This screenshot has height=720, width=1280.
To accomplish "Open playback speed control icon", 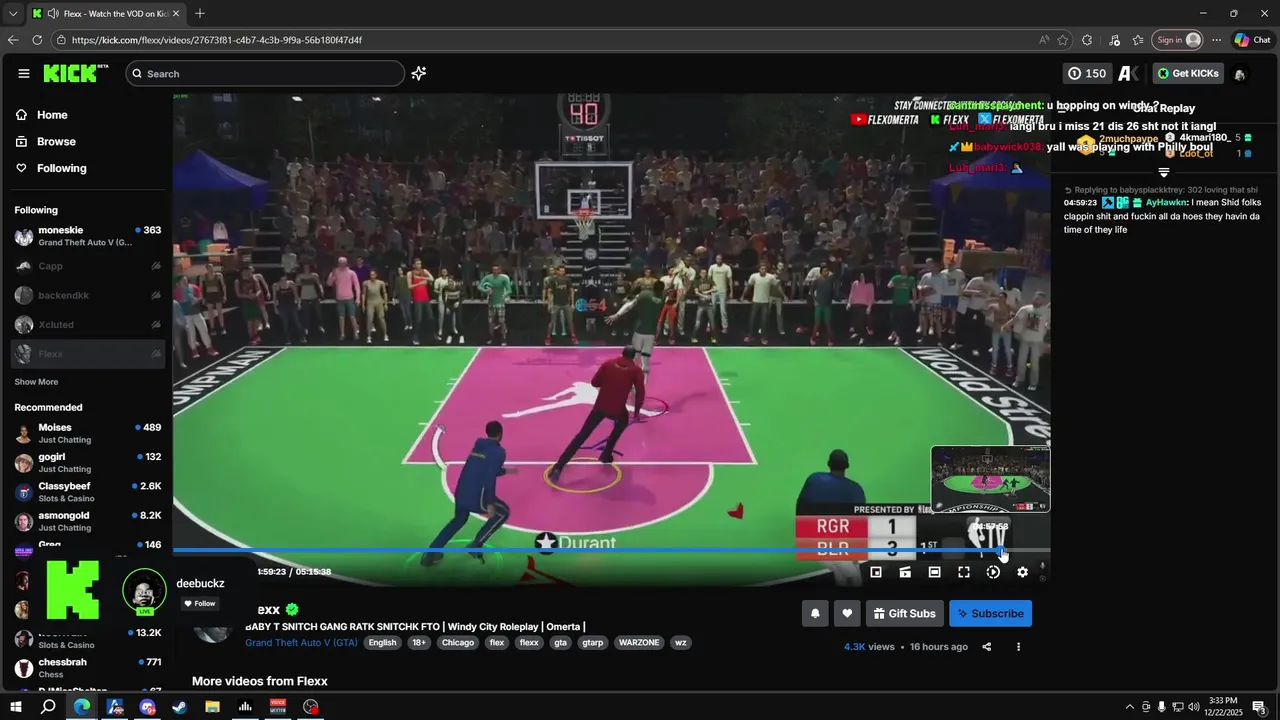I will click(993, 572).
